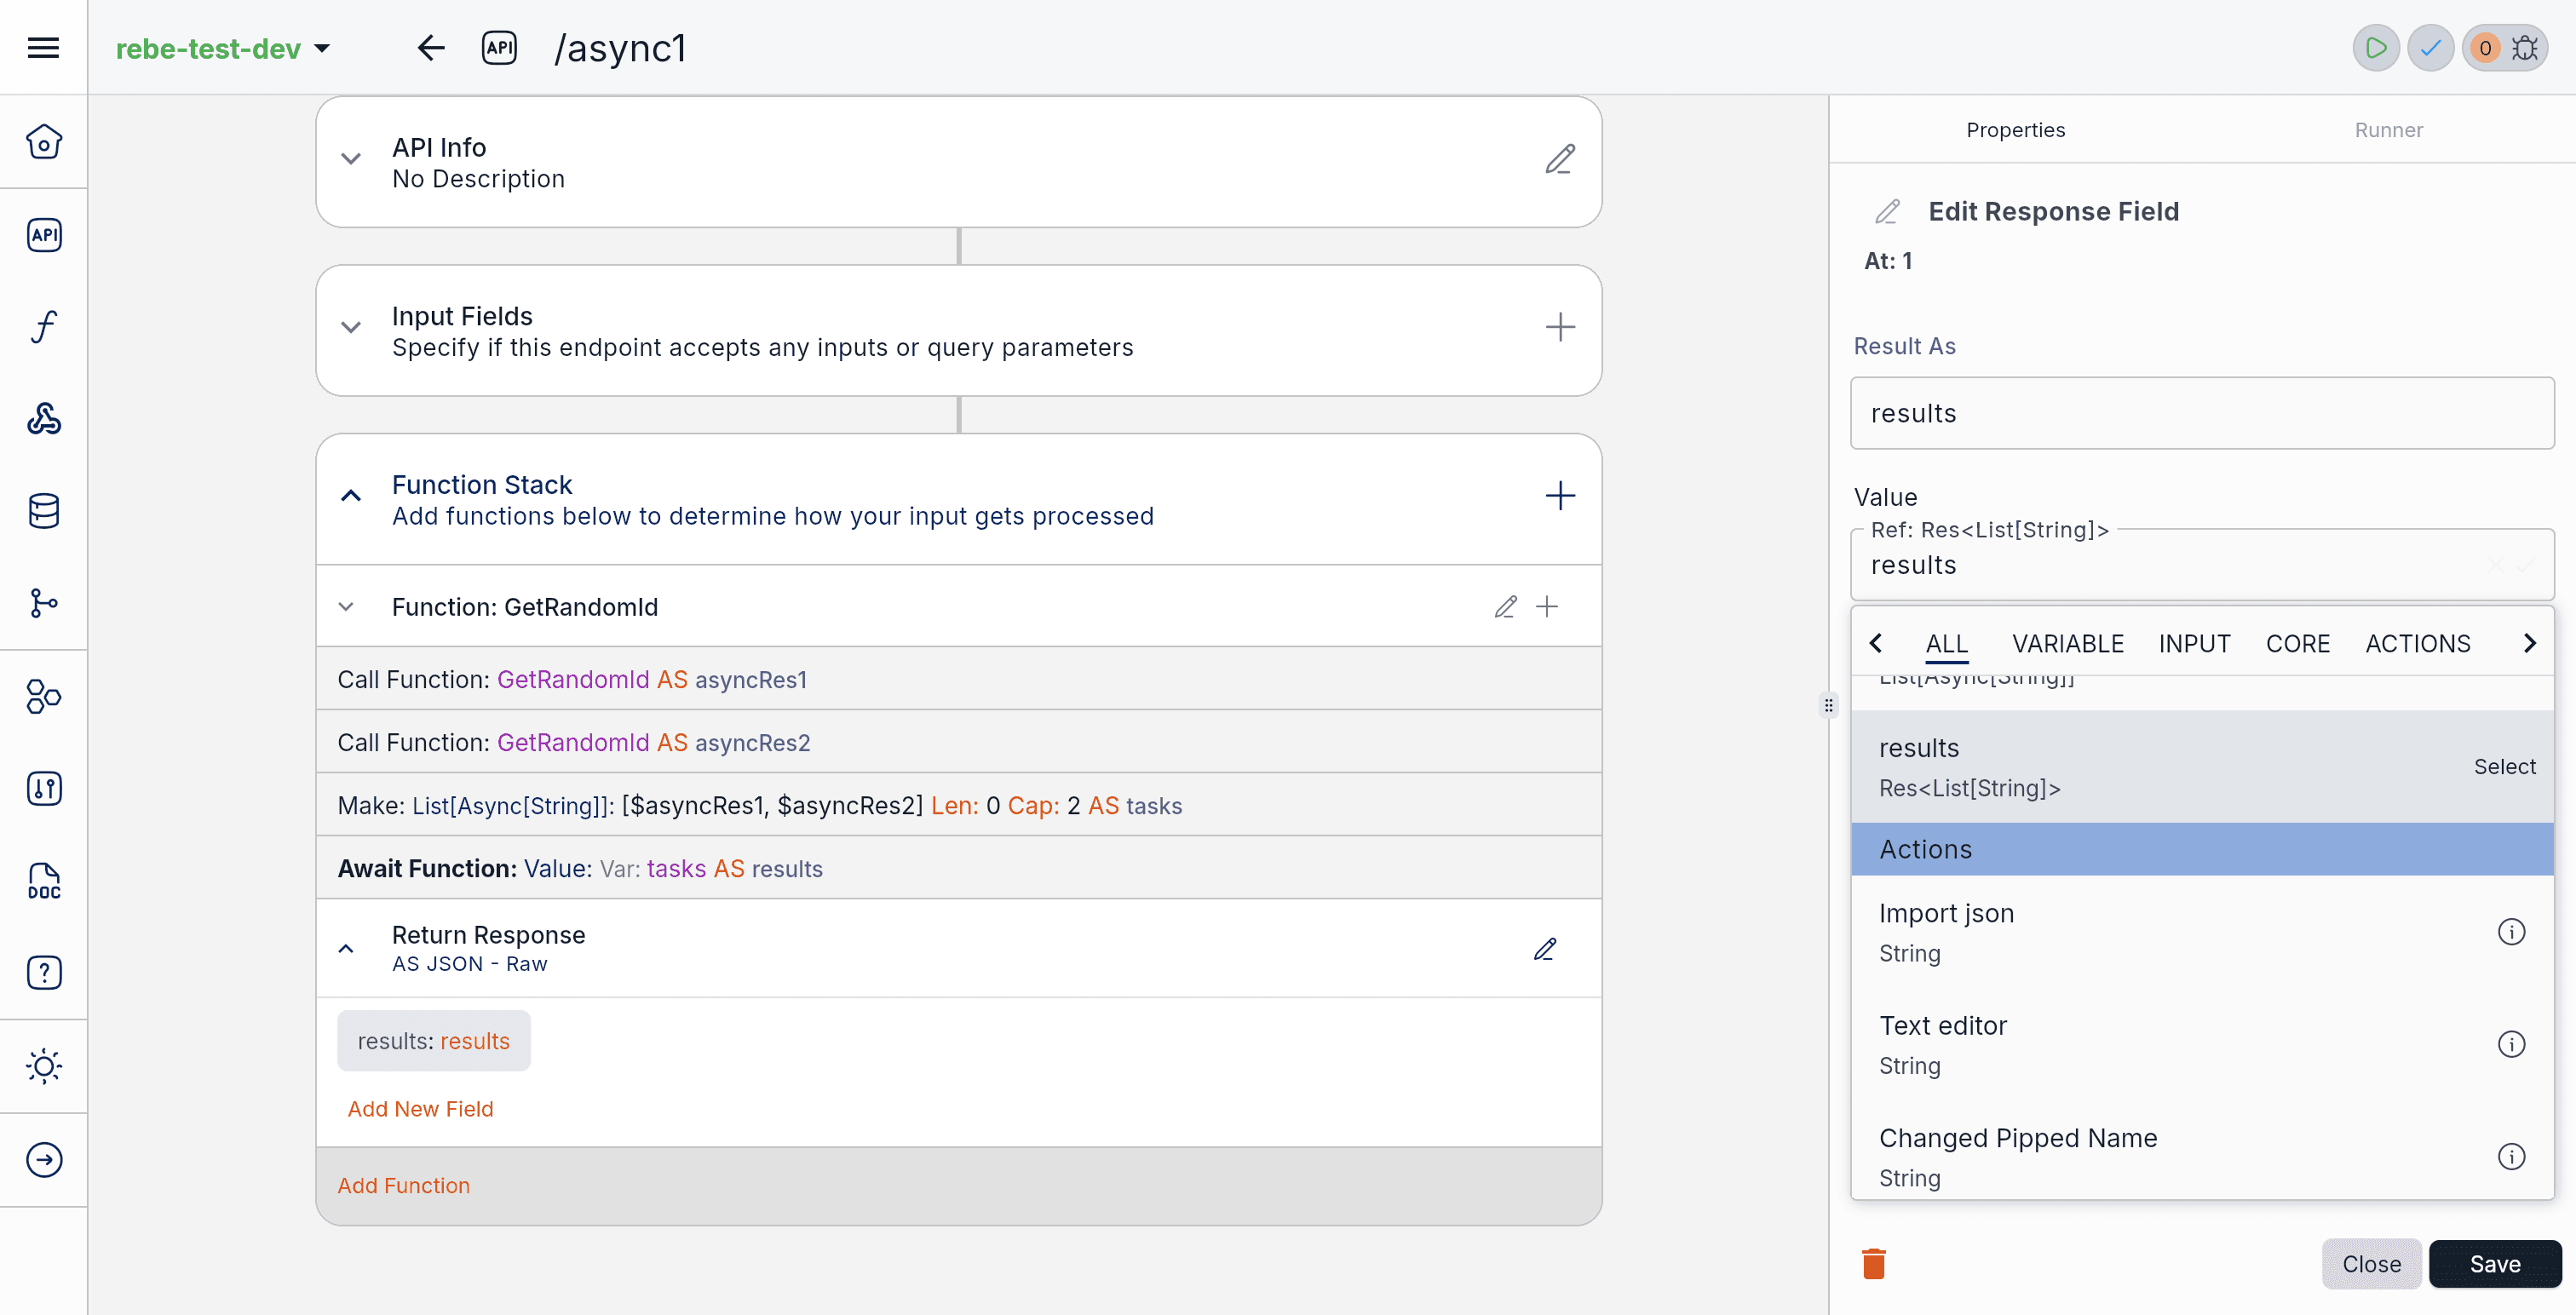Open the sliders settings icon in sidebar
The width and height of the screenshot is (2576, 1315).
[43, 788]
